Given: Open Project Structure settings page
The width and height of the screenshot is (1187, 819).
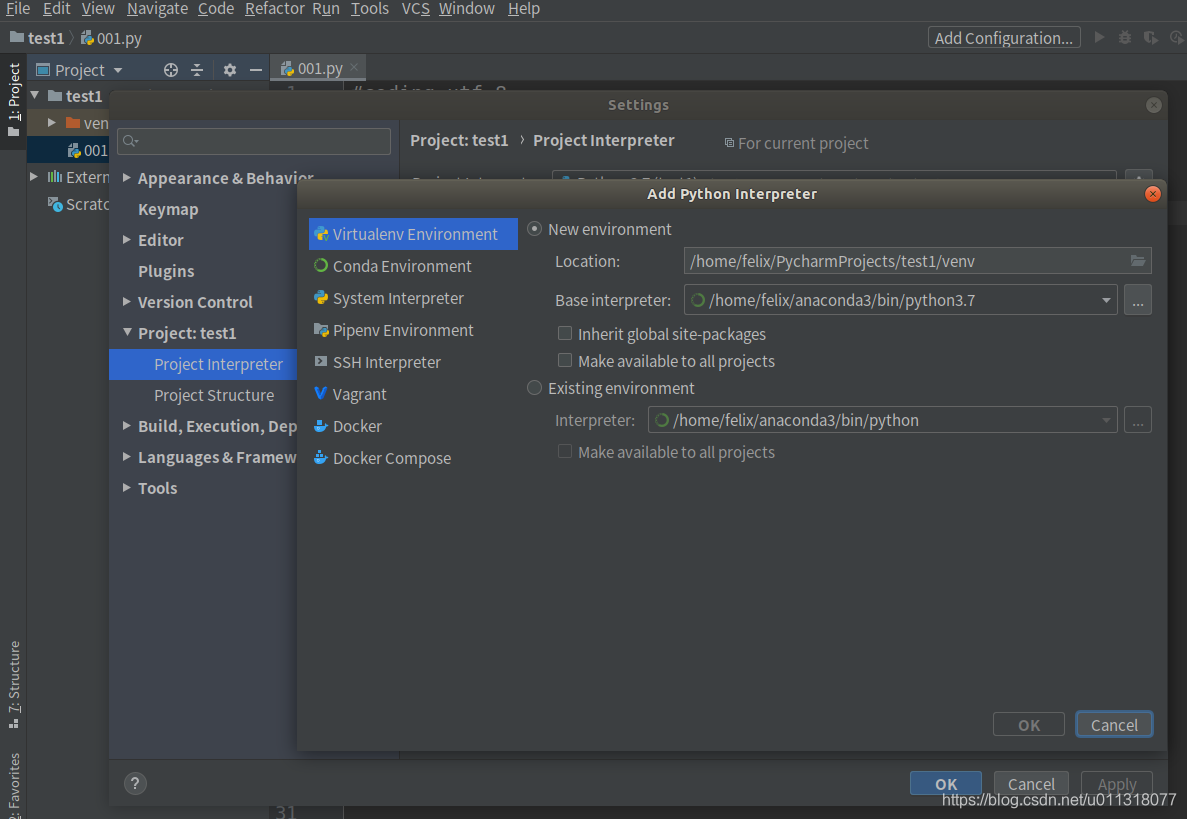Looking at the screenshot, I should point(214,395).
